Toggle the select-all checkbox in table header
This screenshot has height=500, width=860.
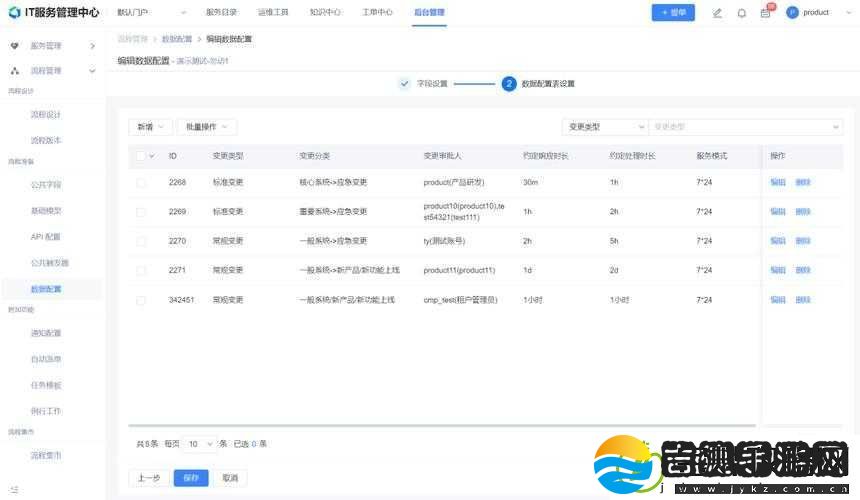coord(140,156)
